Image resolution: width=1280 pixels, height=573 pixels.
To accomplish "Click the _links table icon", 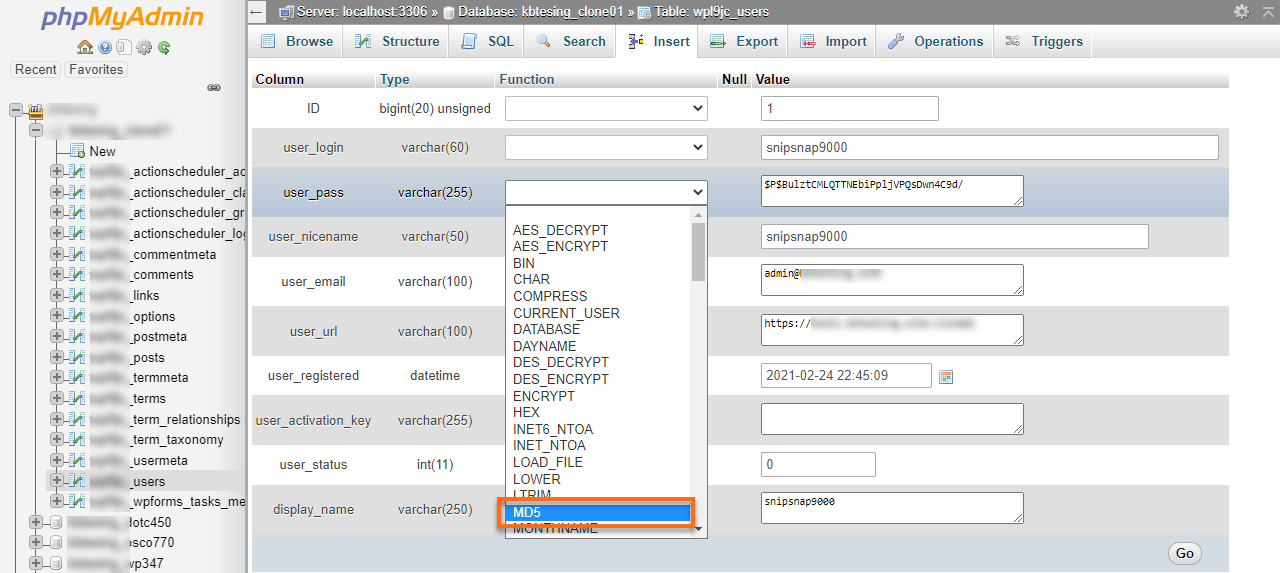I will tap(77, 296).
